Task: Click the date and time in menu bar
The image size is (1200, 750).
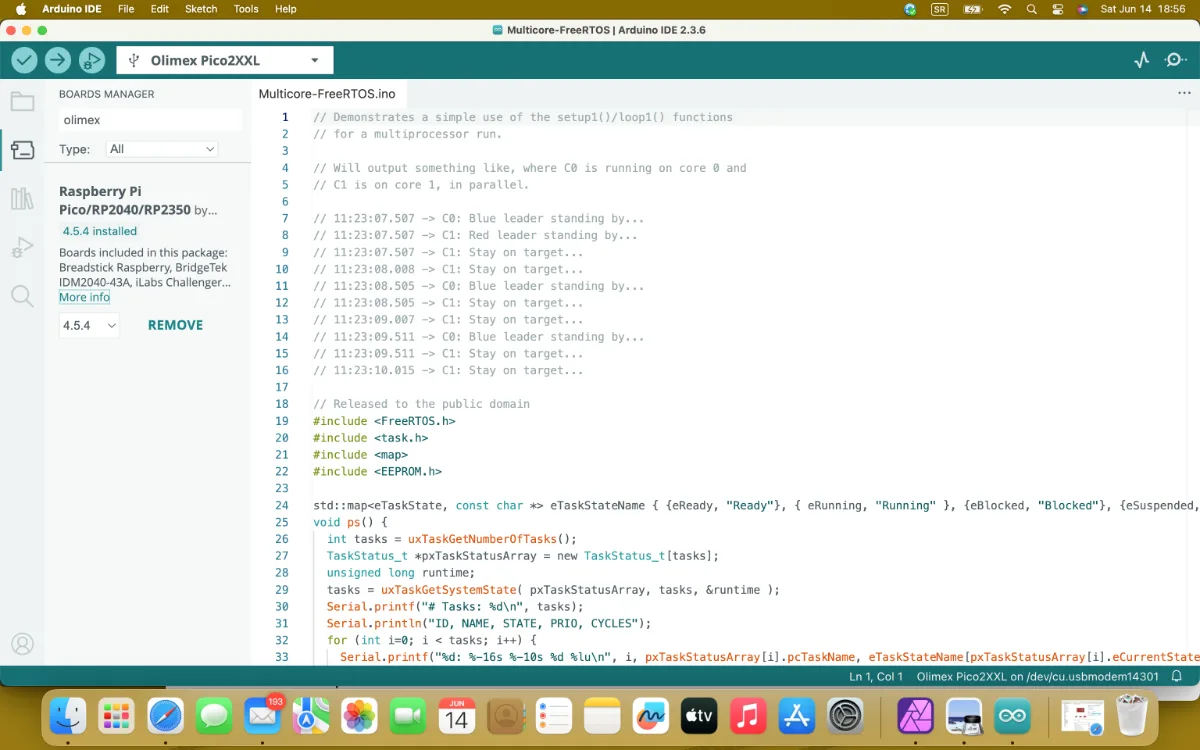Action: coord(1142,9)
